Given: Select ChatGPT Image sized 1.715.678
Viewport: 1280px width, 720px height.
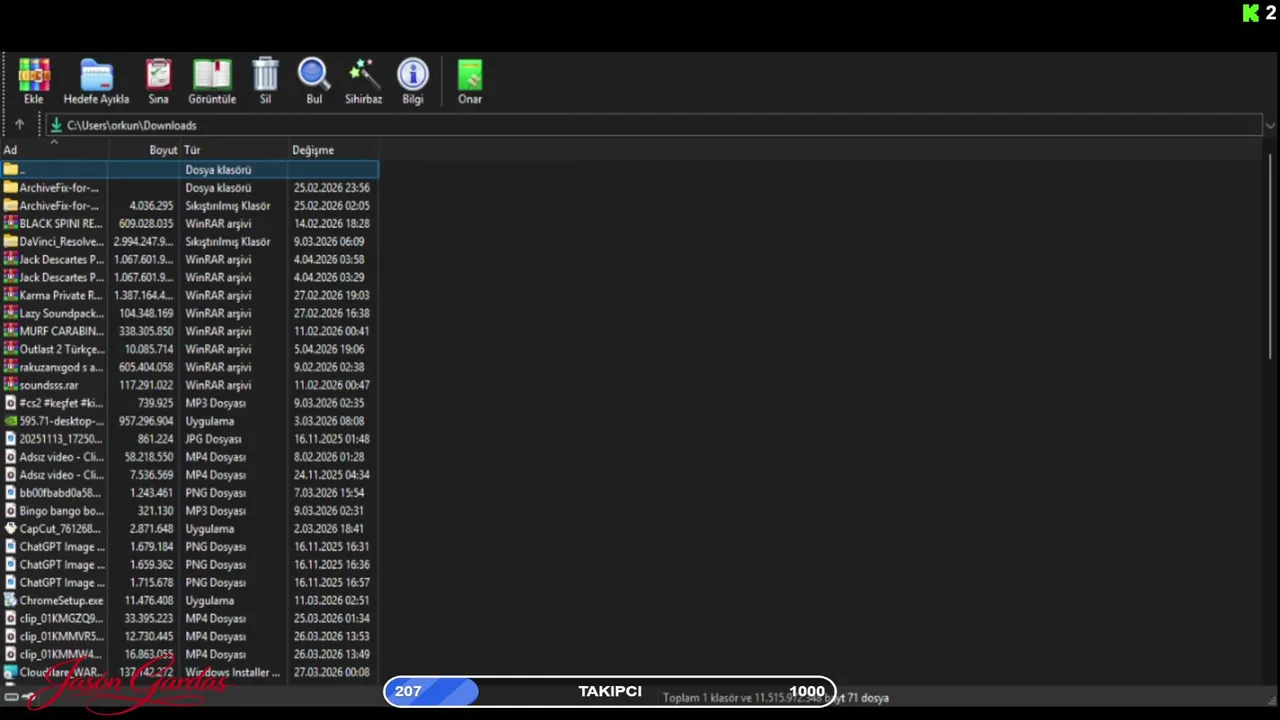Looking at the screenshot, I should click(189, 583).
